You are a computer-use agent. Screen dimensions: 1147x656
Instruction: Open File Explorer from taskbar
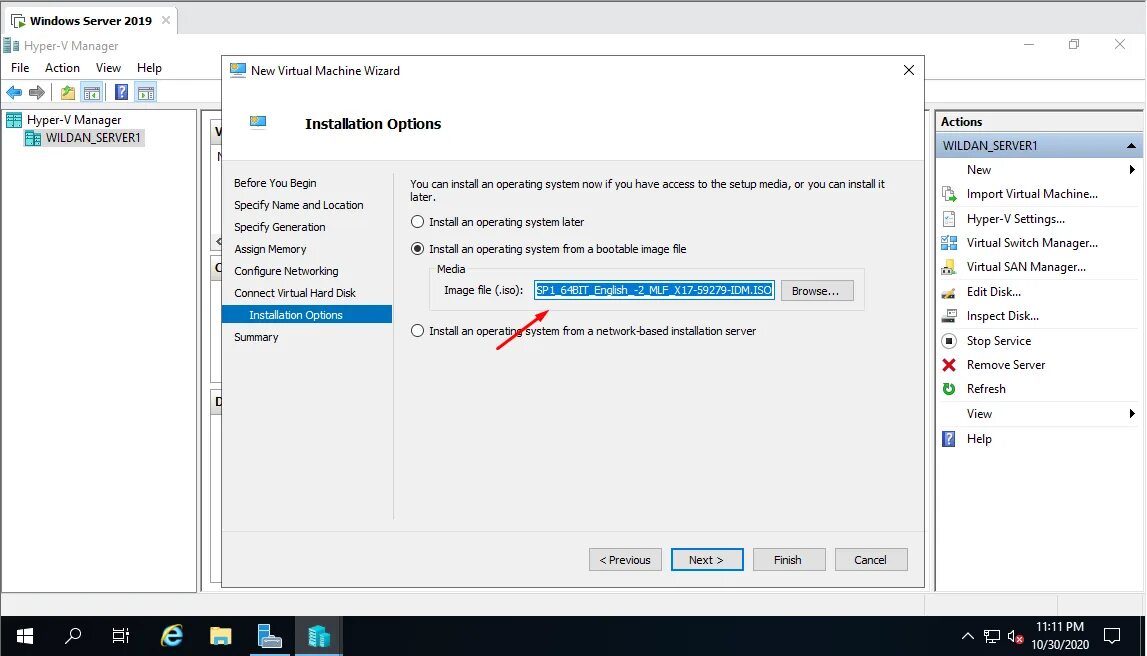click(220, 636)
